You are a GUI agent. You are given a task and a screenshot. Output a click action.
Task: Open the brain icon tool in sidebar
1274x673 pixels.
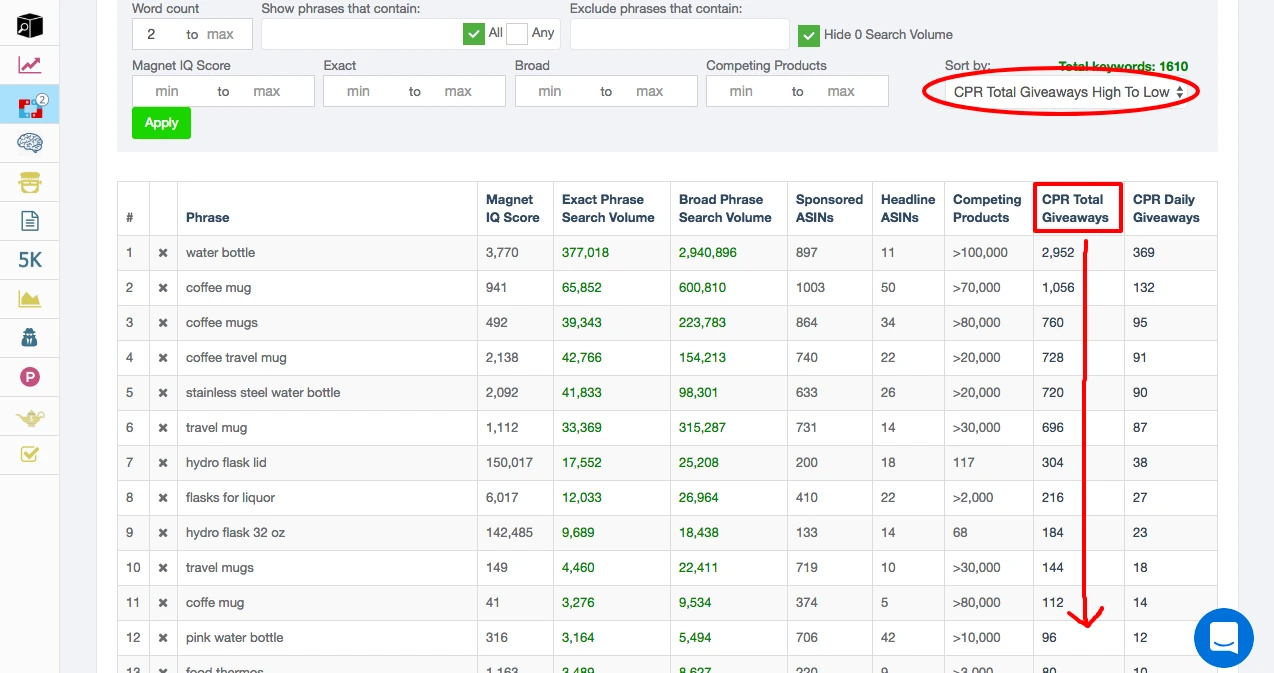pyautogui.click(x=30, y=144)
